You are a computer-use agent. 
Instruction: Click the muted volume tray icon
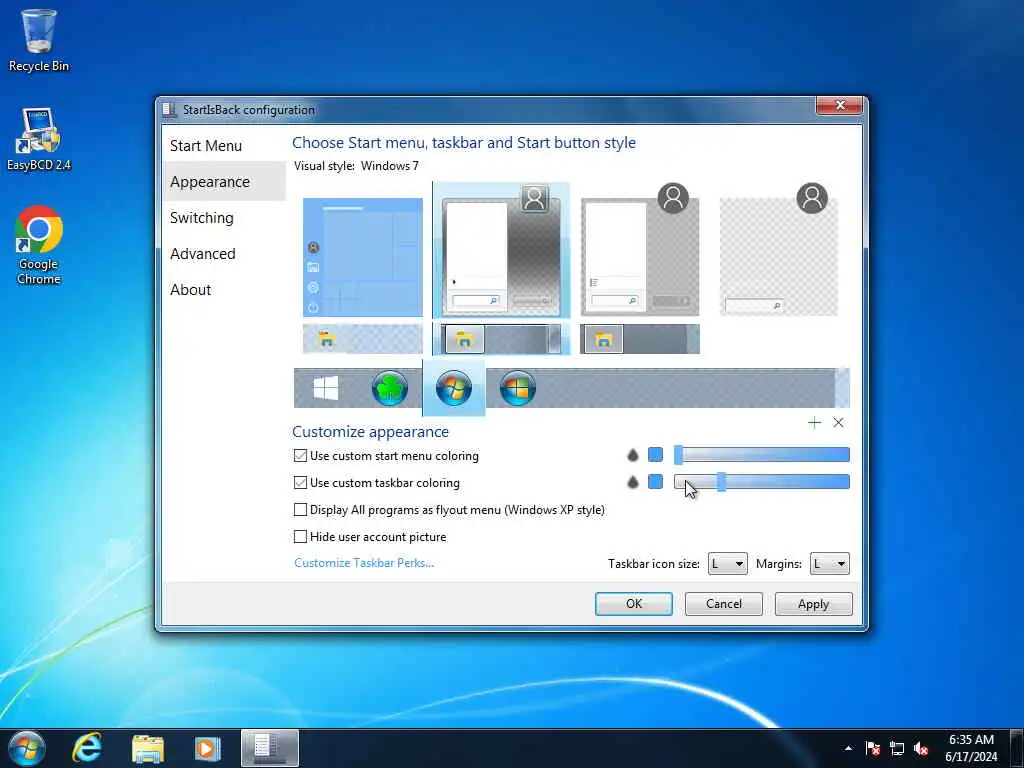pyautogui.click(x=921, y=748)
